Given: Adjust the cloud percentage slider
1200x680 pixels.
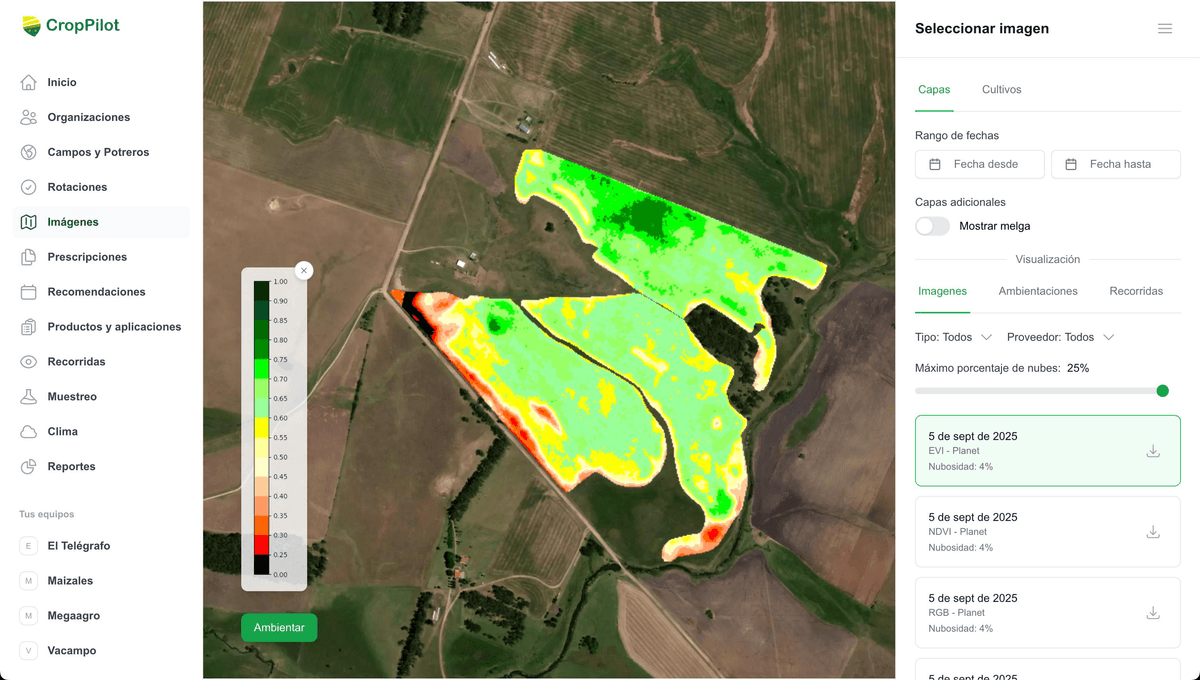Looking at the screenshot, I should tap(1161, 391).
